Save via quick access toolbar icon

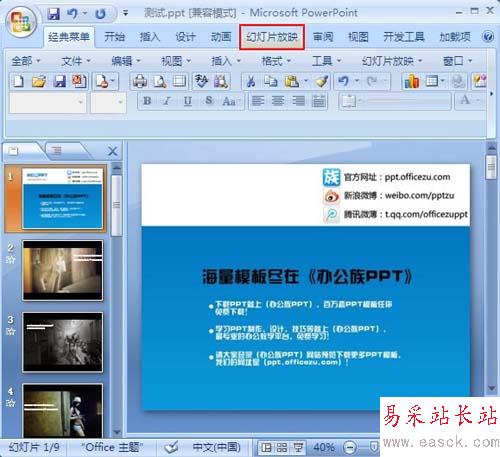tap(54, 14)
